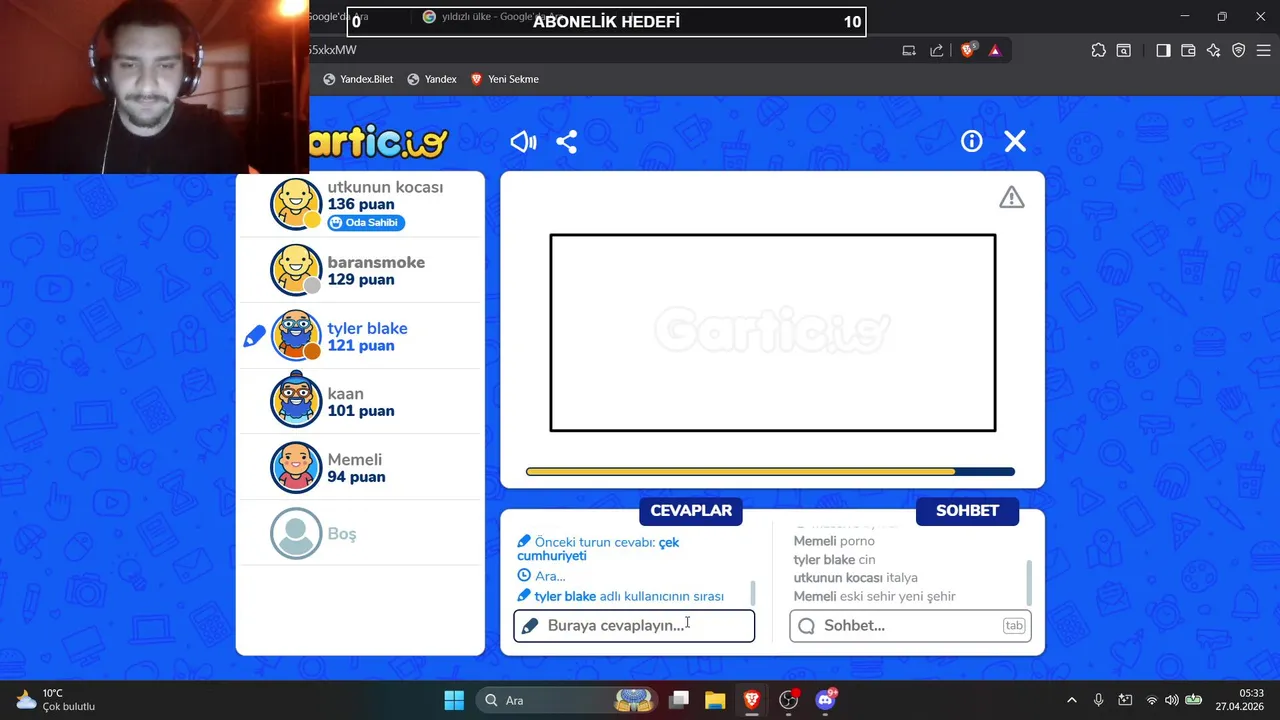Open the Yeni Sekme bookmark
The height and width of the screenshot is (720, 1280).
(x=505, y=79)
